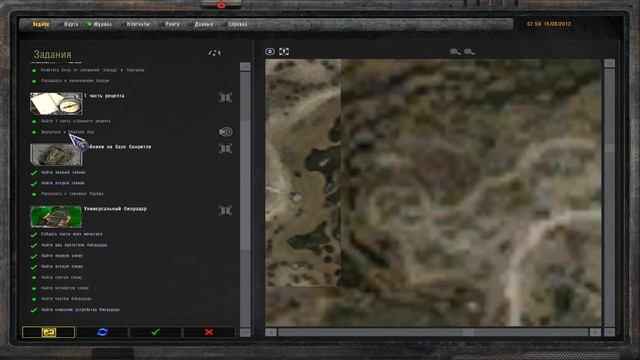This screenshot has width=640, height=360.
Task: Zoom out the map with magnifier minus
Action: pyautogui.click(x=469, y=52)
